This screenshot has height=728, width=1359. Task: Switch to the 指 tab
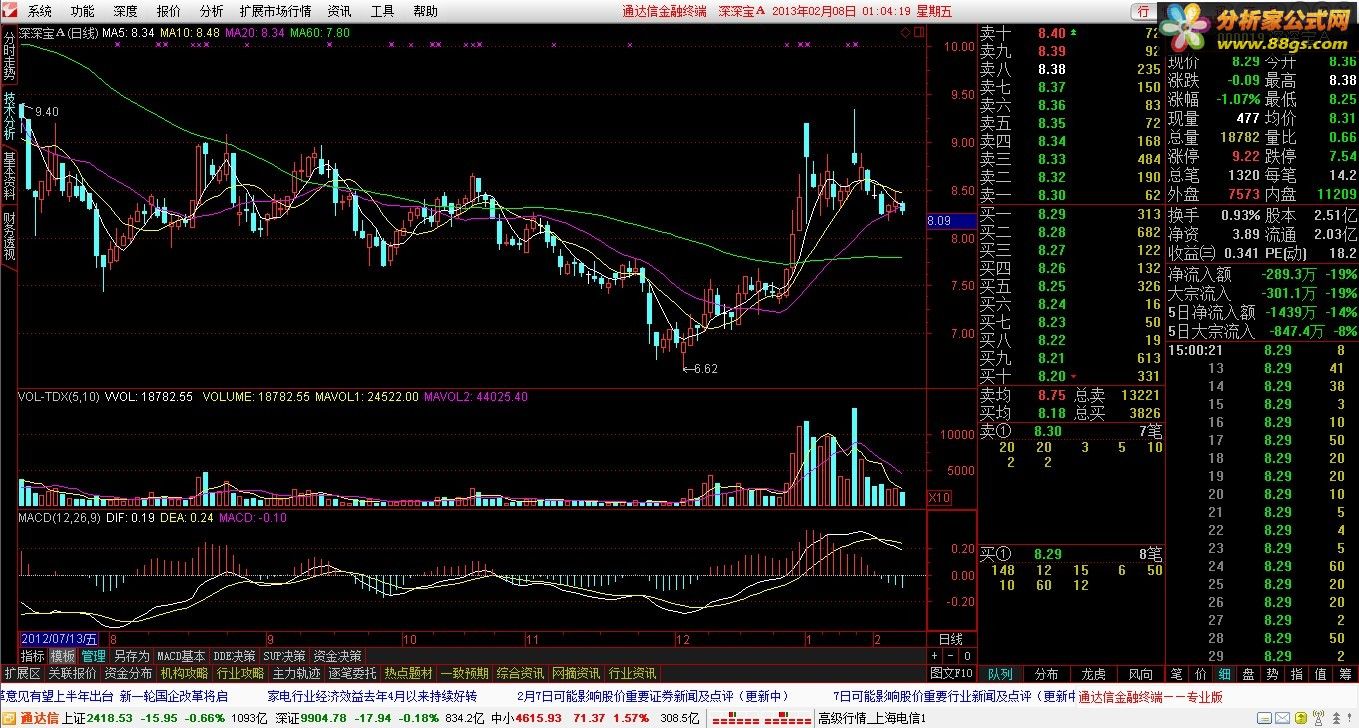click(x=1296, y=674)
